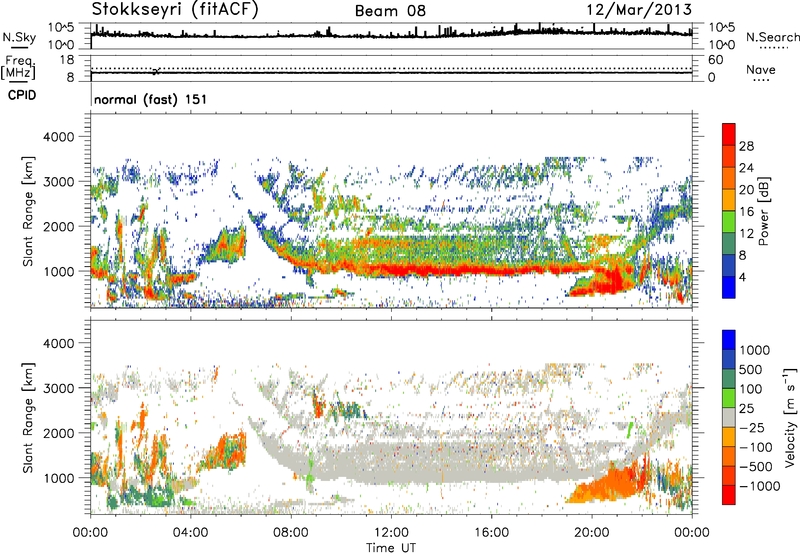Click the 04:00 time tick label
Viewport: 800px width, 554px height.
tap(191, 533)
